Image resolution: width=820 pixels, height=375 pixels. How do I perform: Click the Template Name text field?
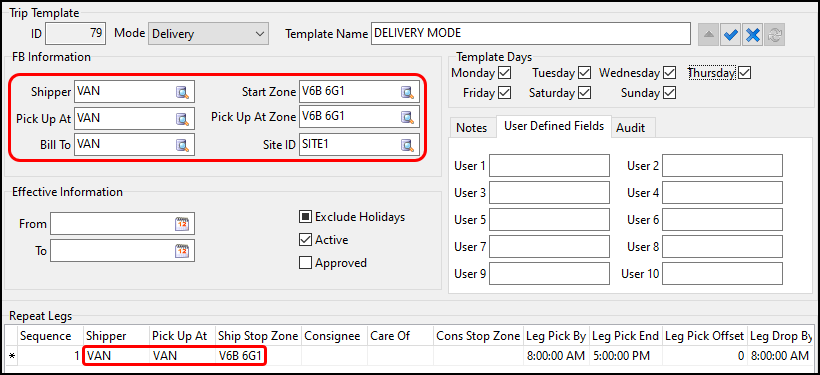coord(531,34)
